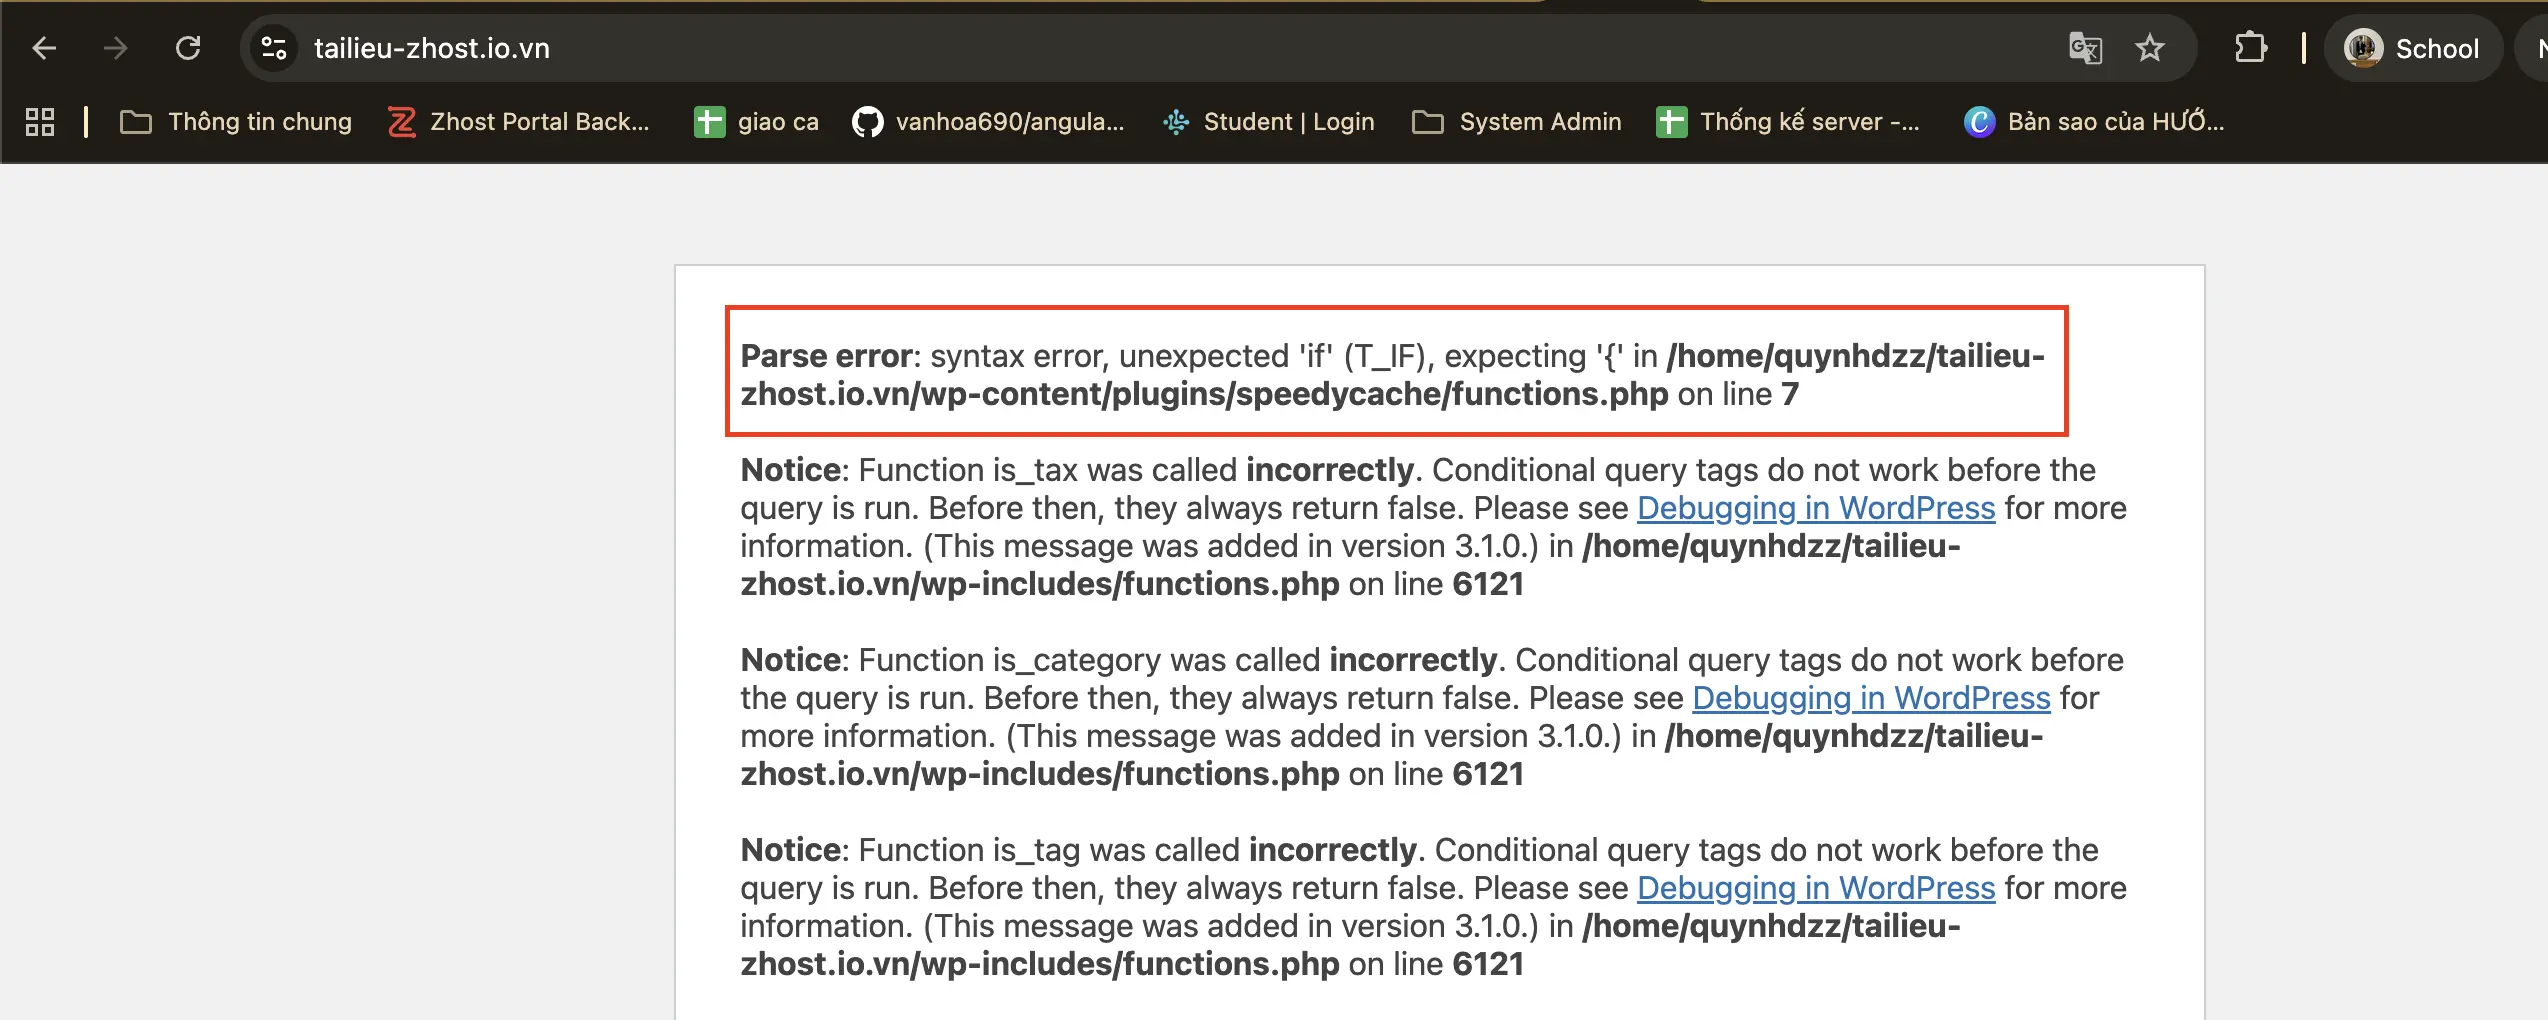The width and height of the screenshot is (2548, 1020).
Task: Open the School profile button
Action: coord(2412,48)
